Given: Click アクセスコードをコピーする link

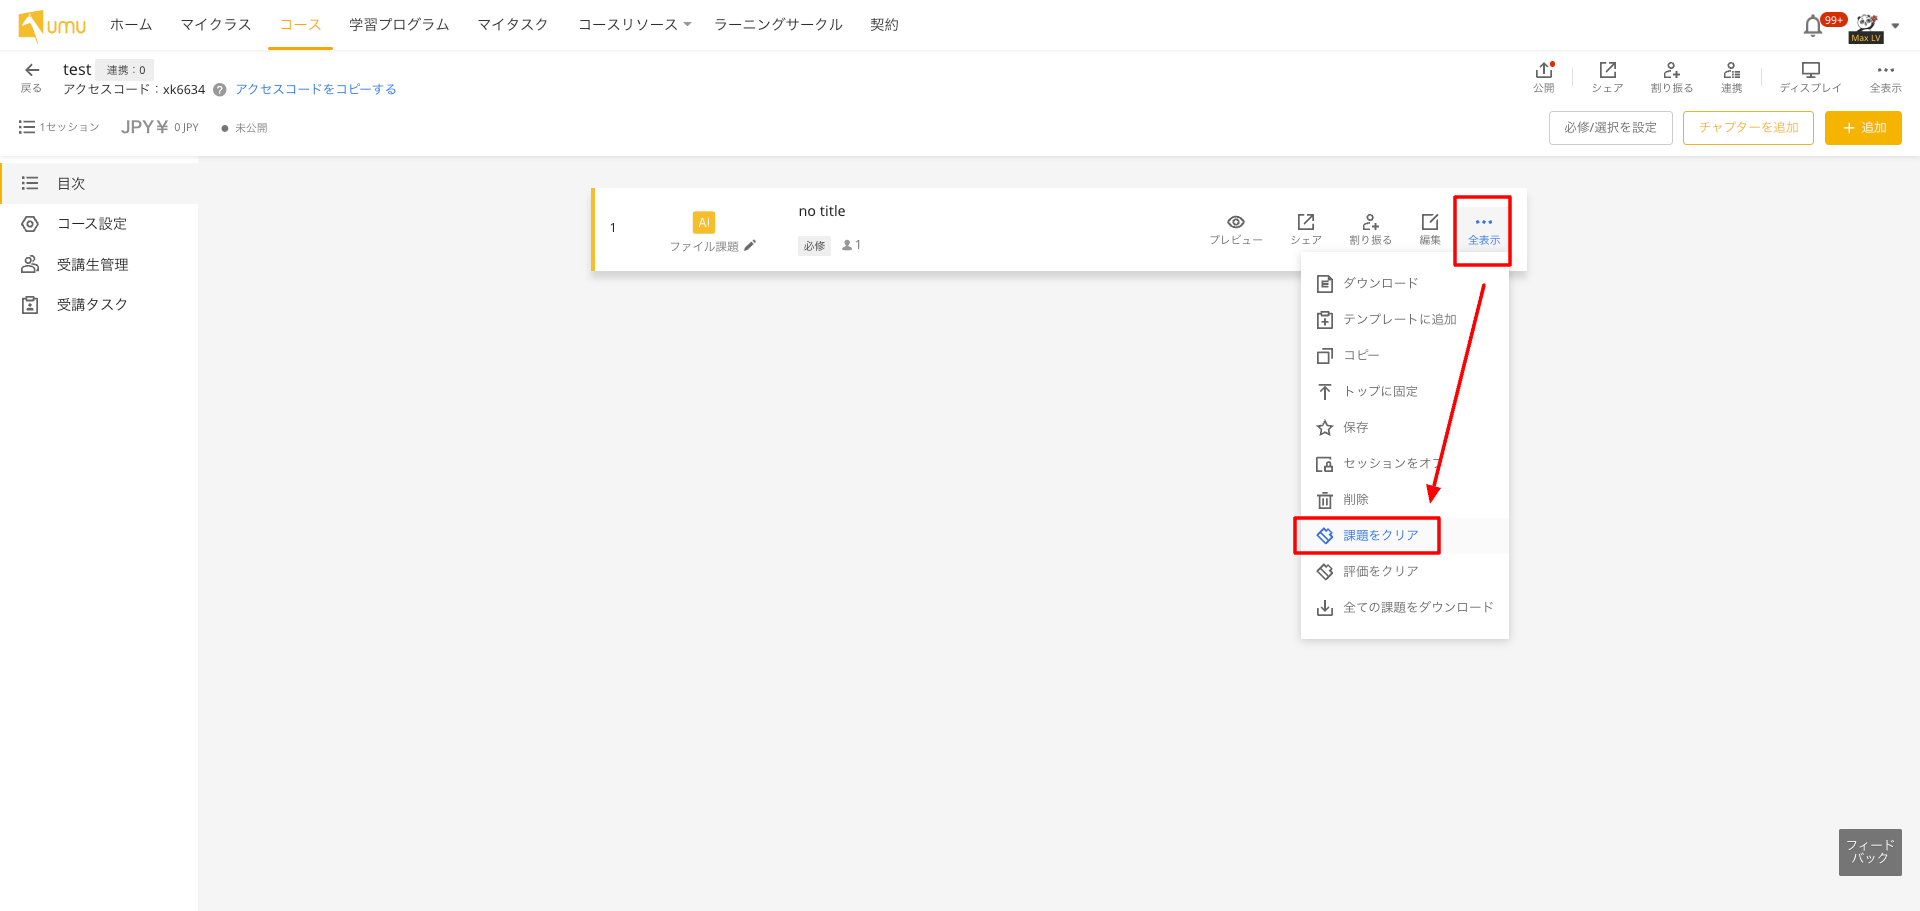Looking at the screenshot, I should pos(316,90).
